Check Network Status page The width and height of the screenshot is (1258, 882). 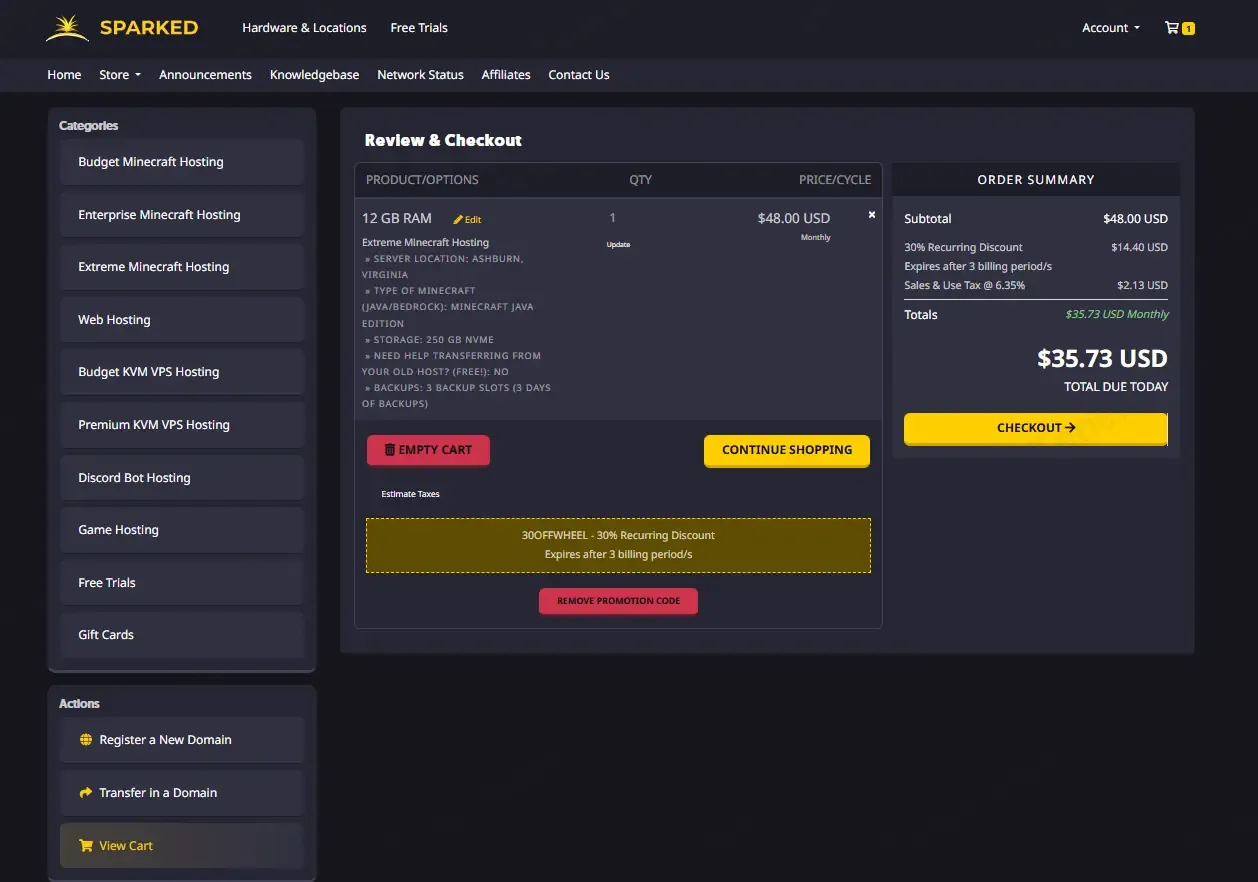[x=420, y=75]
